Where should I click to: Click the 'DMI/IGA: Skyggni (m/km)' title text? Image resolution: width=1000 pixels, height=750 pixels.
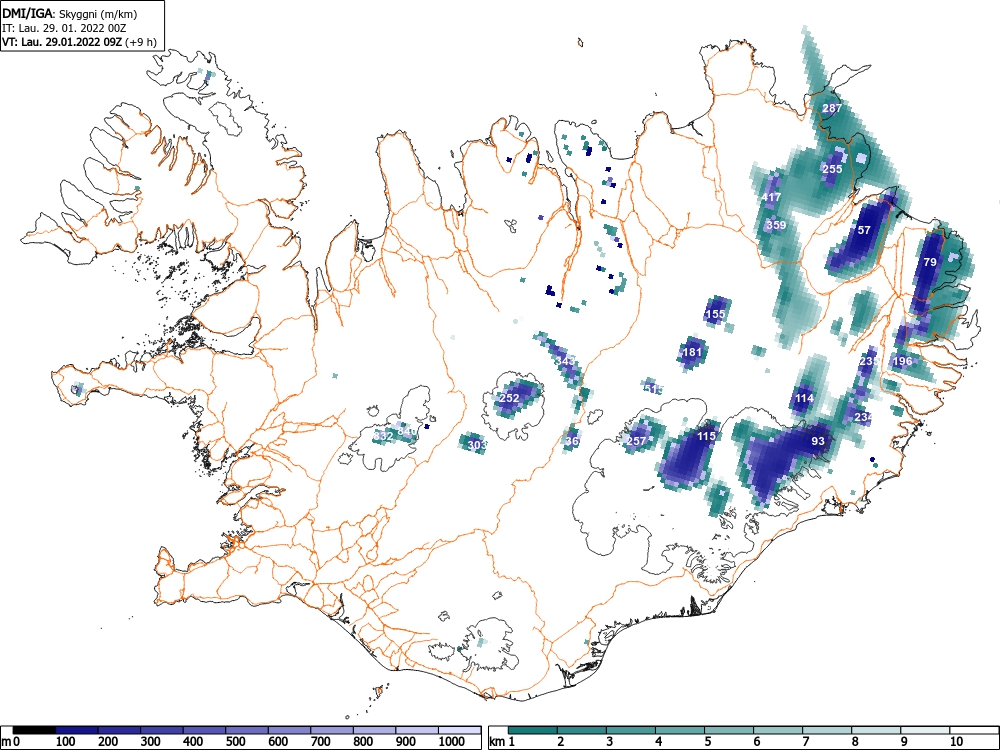tap(70, 13)
